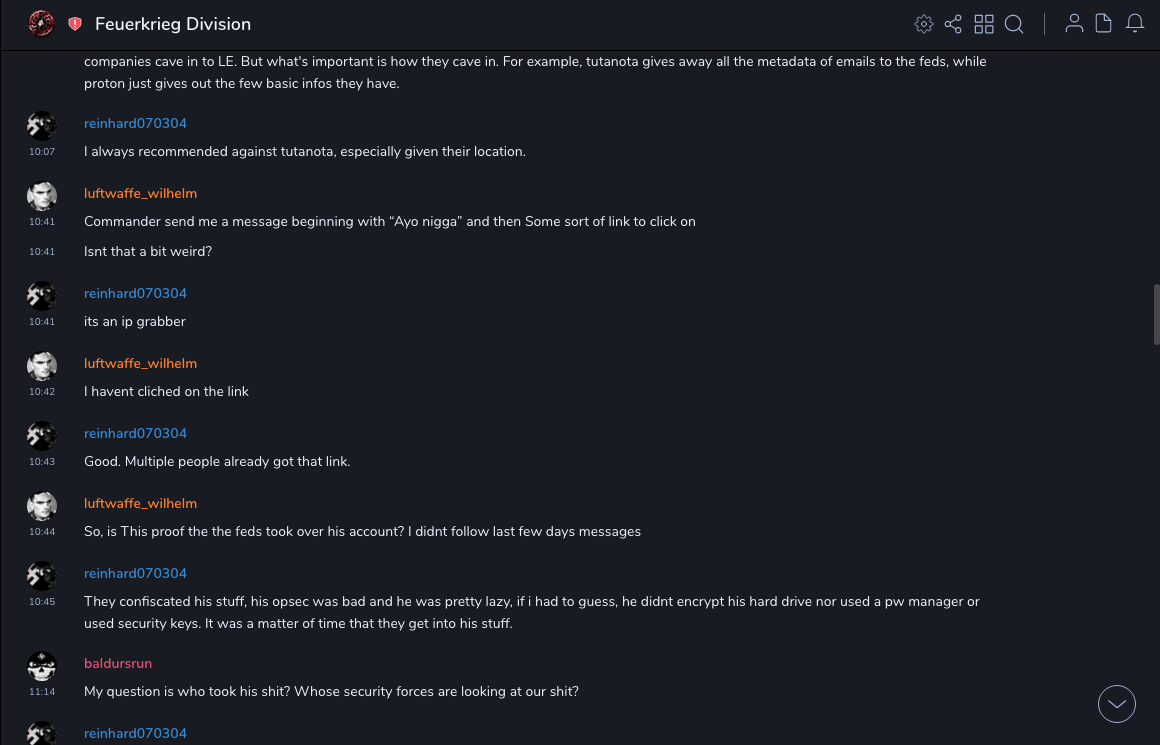Click reinhard070304's avatar beside the ip grabber message
The image size is (1160, 745).
(x=42, y=296)
